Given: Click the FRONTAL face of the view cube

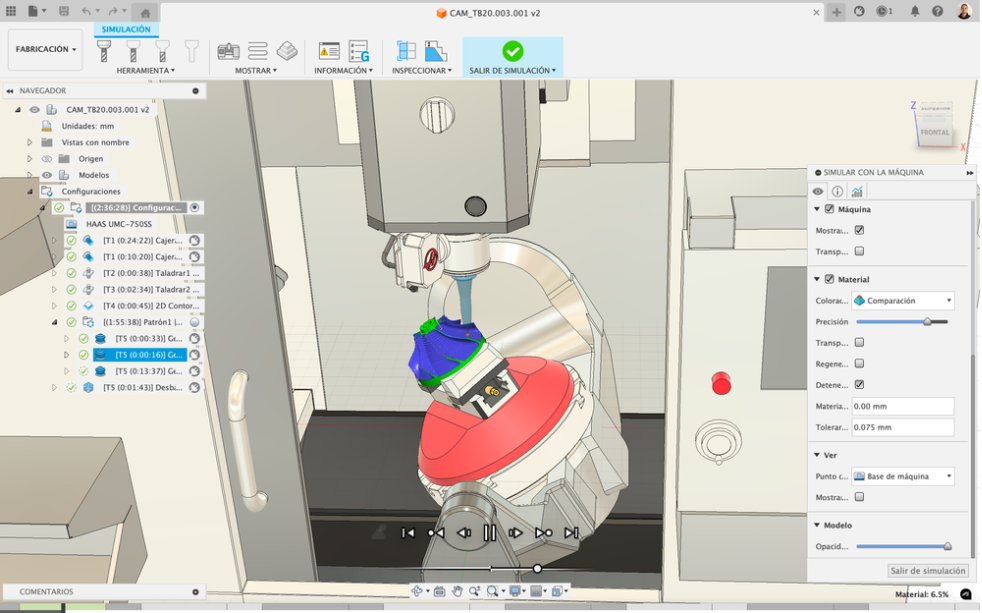Looking at the screenshot, I should click(934, 133).
